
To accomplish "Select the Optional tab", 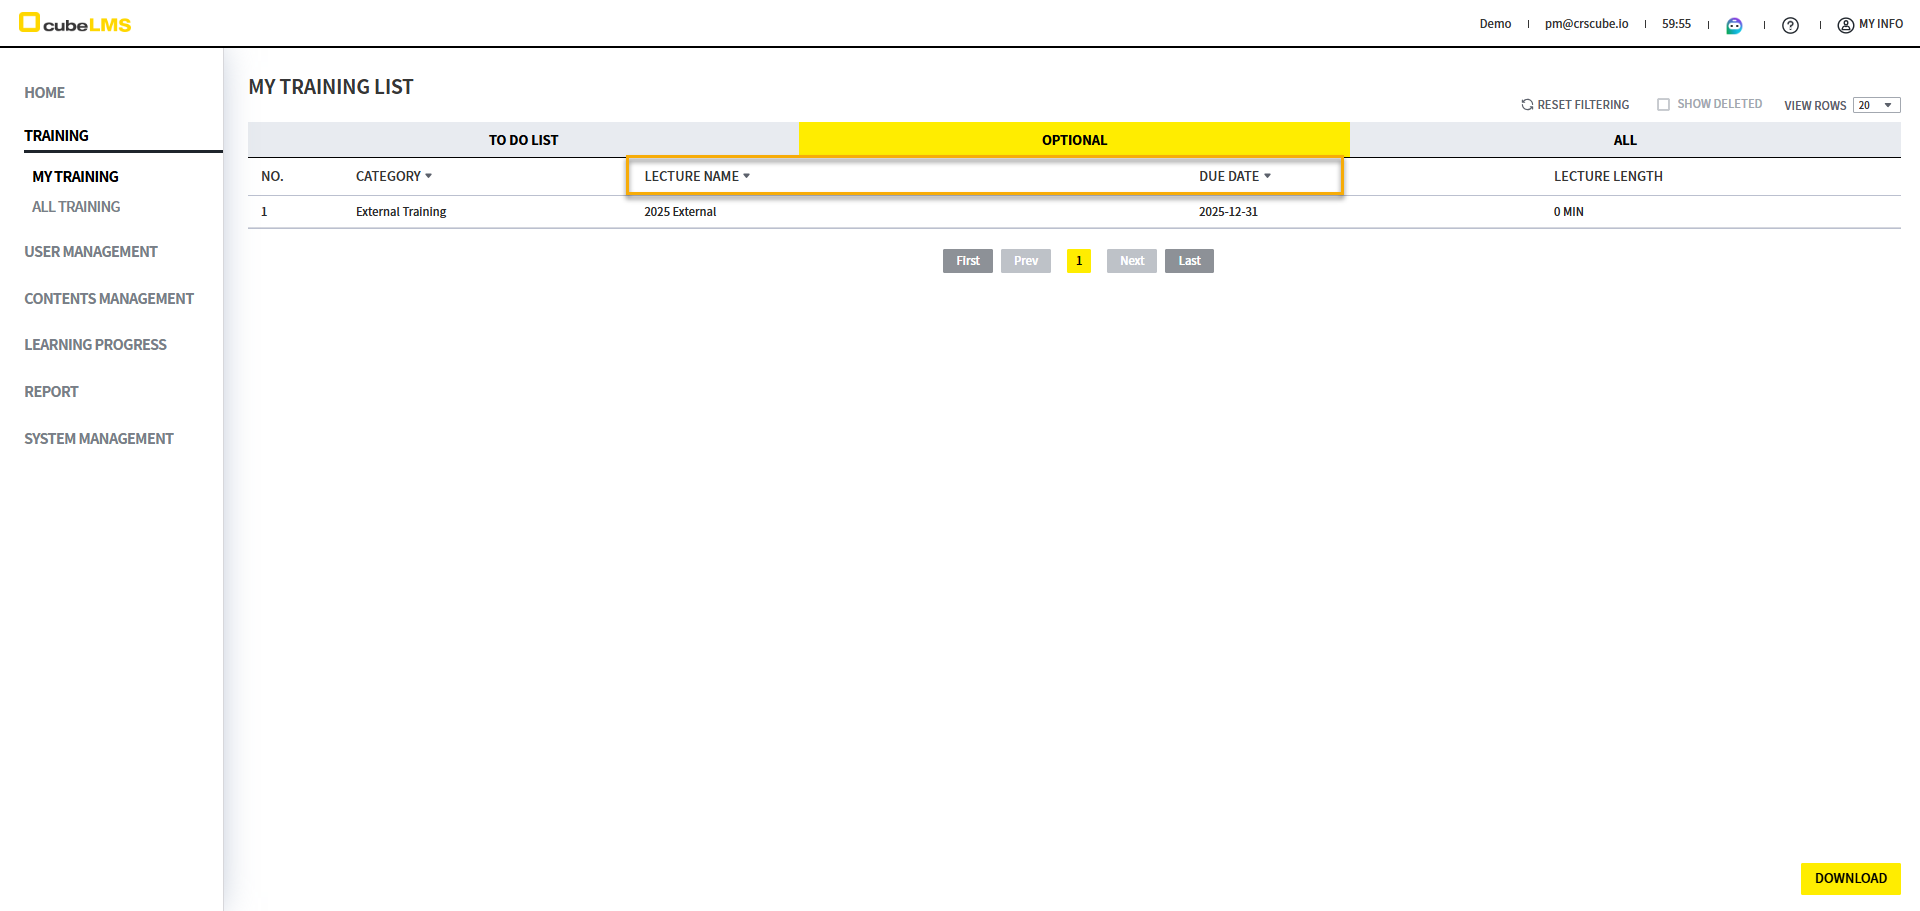I will (x=1074, y=140).
